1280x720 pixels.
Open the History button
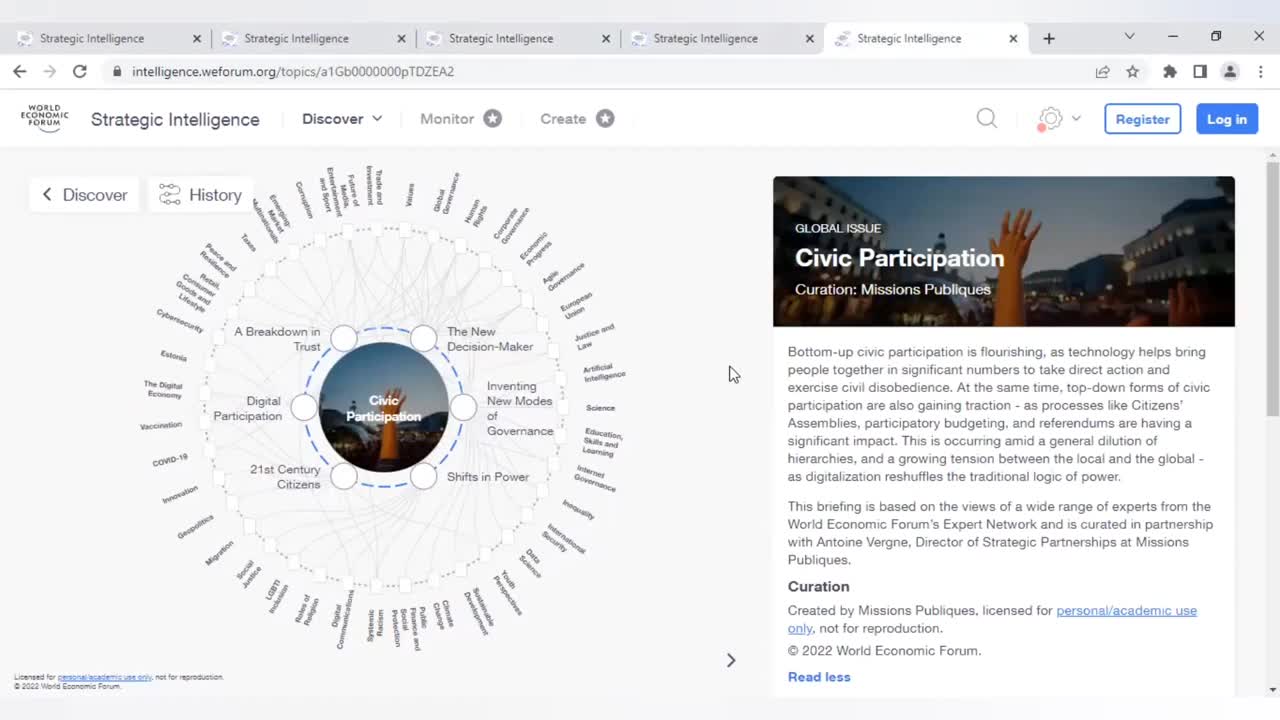pyautogui.click(x=200, y=194)
